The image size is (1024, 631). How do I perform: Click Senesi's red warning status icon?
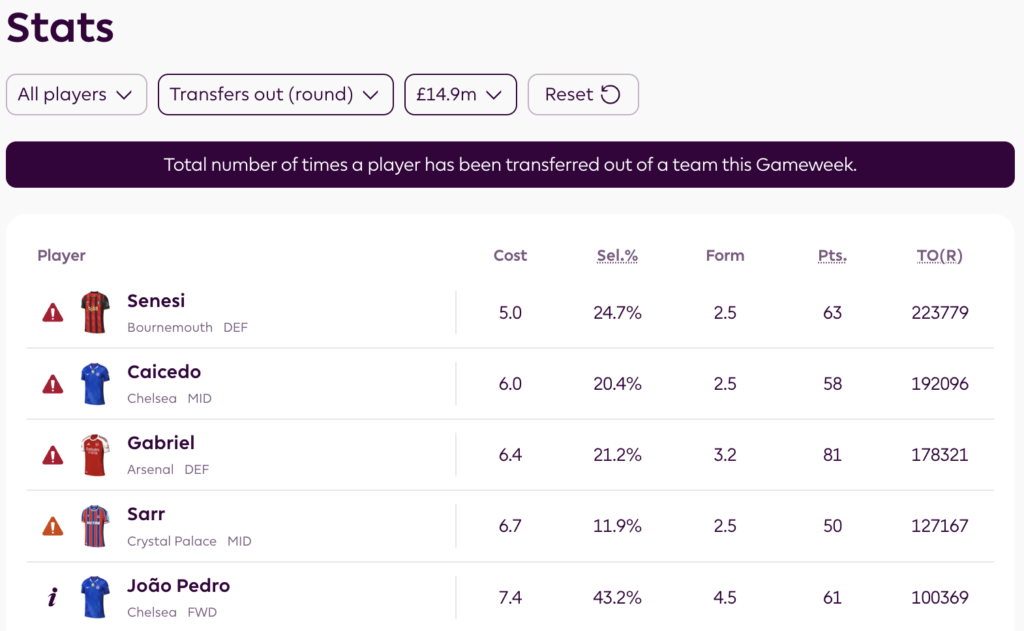tap(53, 313)
